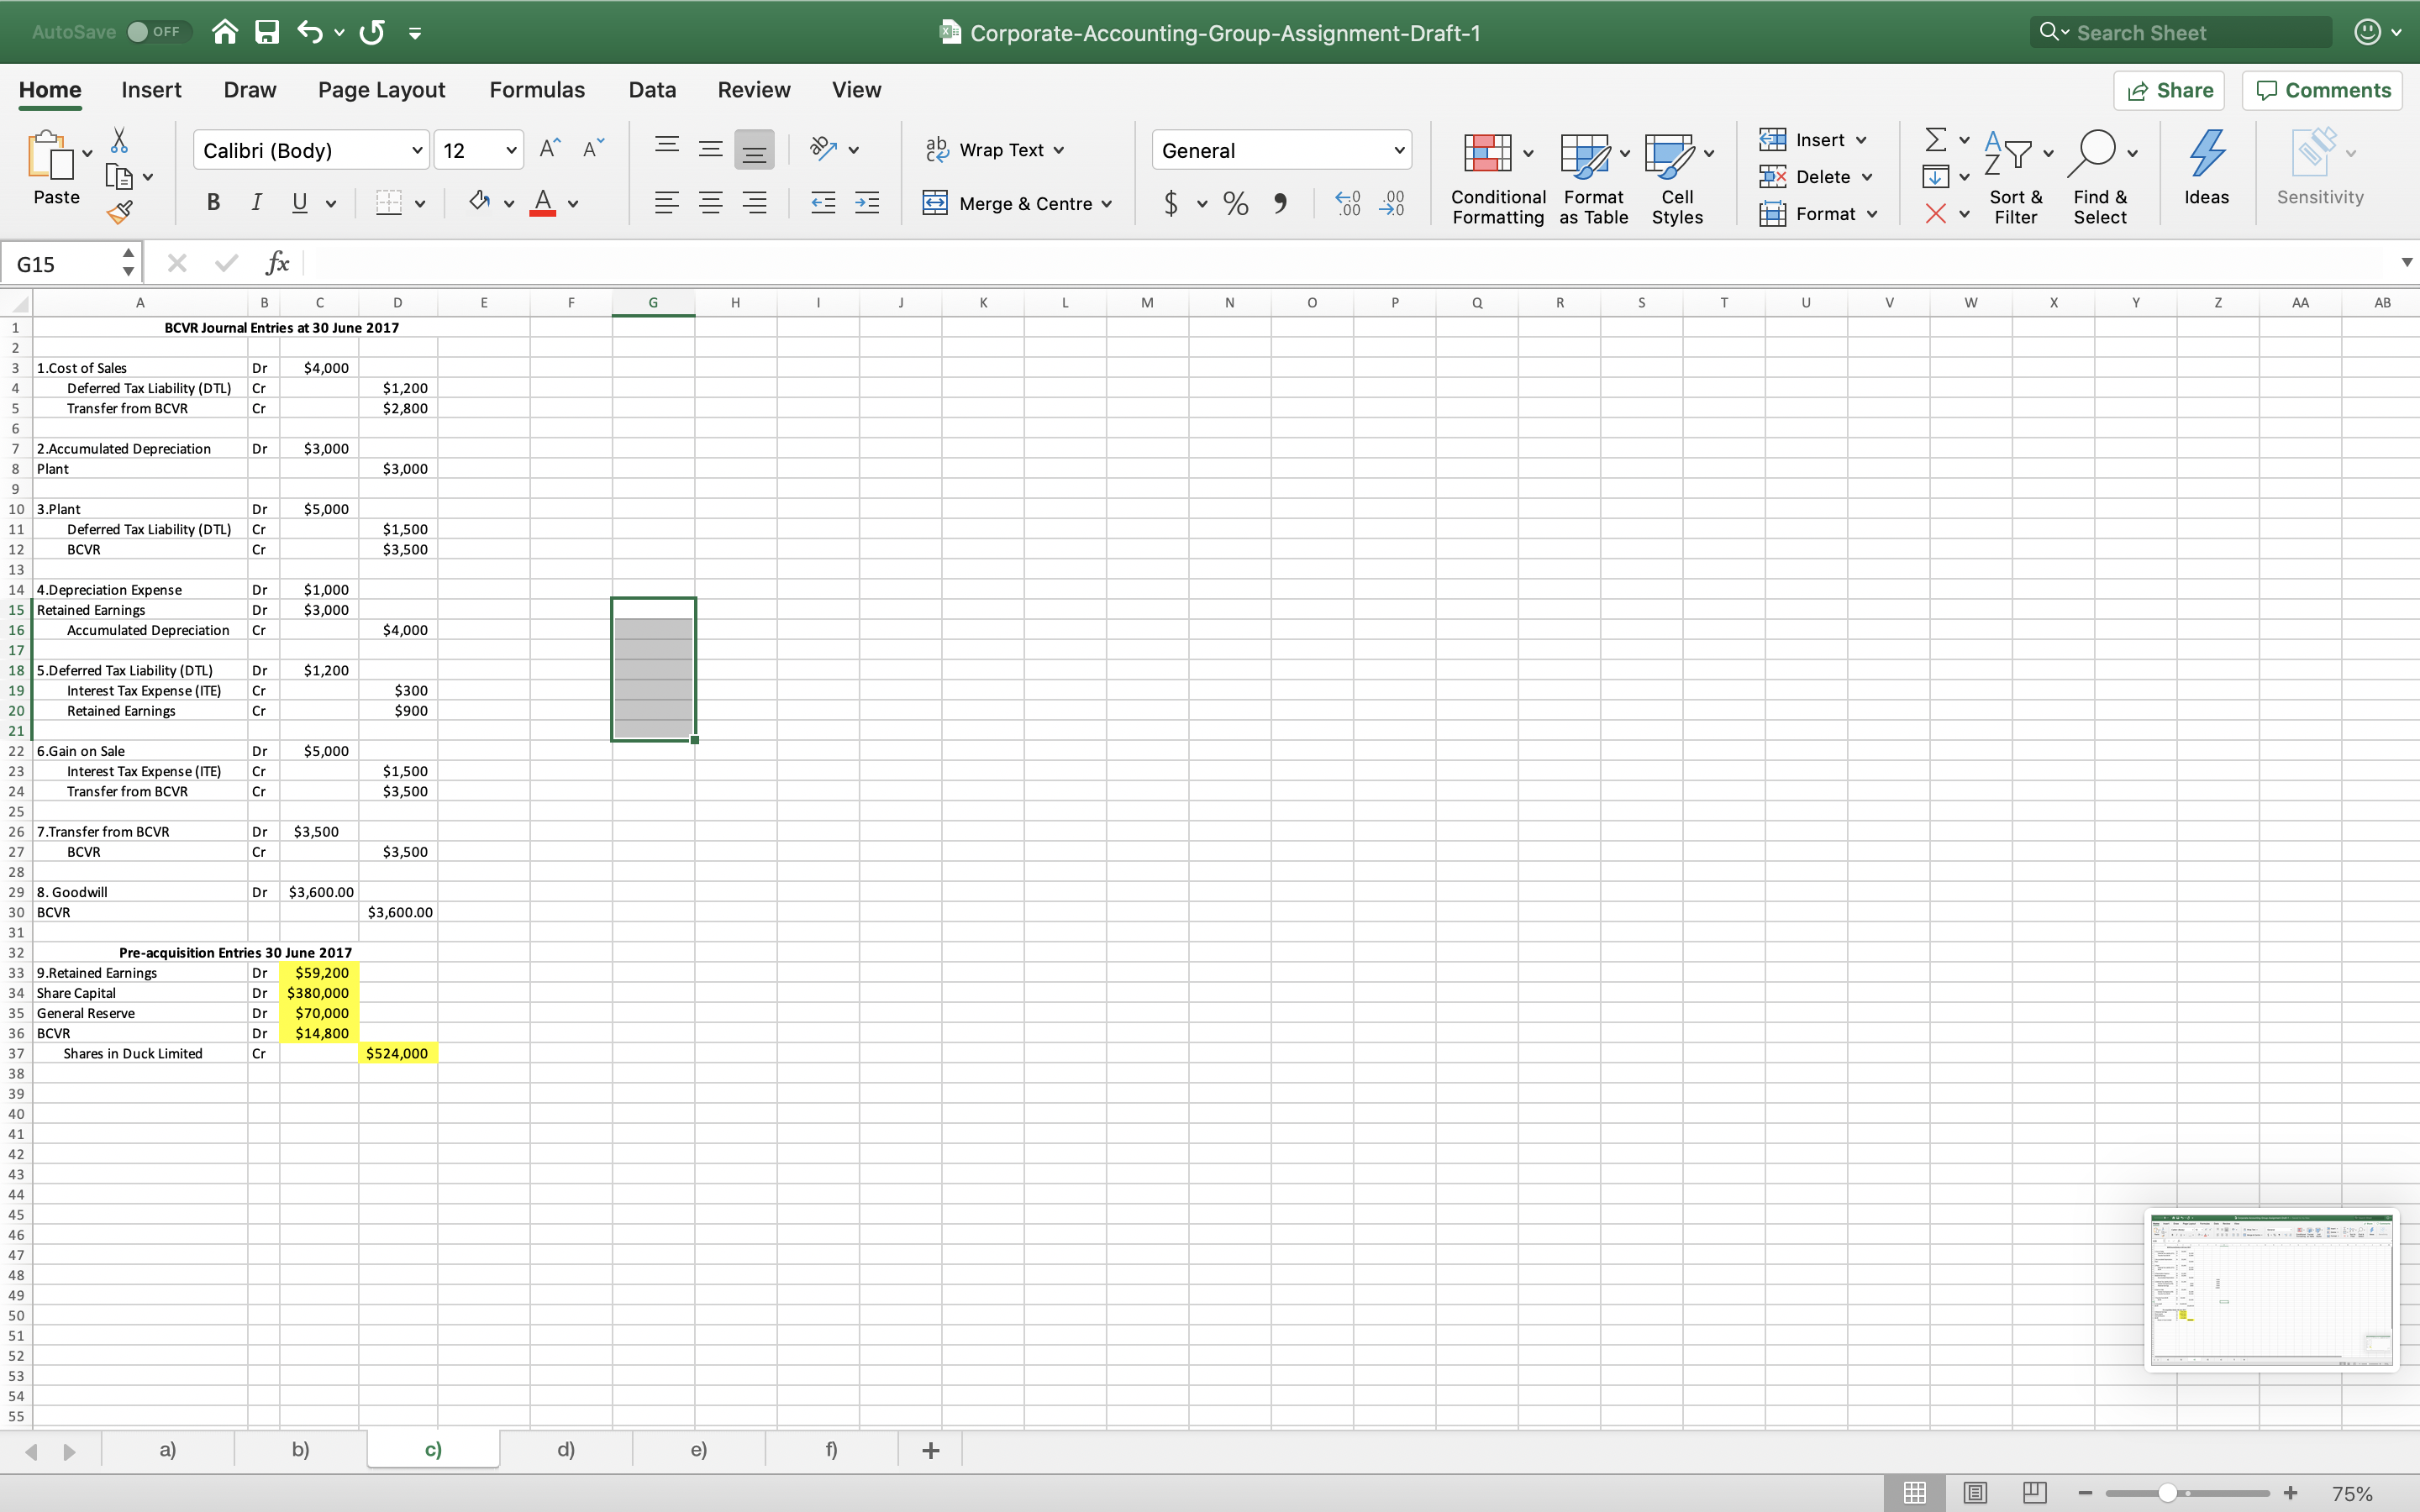This screenshot has width=2420, height=1512.
Task: Open the Calibri (Body) font name dropdown
Action: [x=416, y=150]
